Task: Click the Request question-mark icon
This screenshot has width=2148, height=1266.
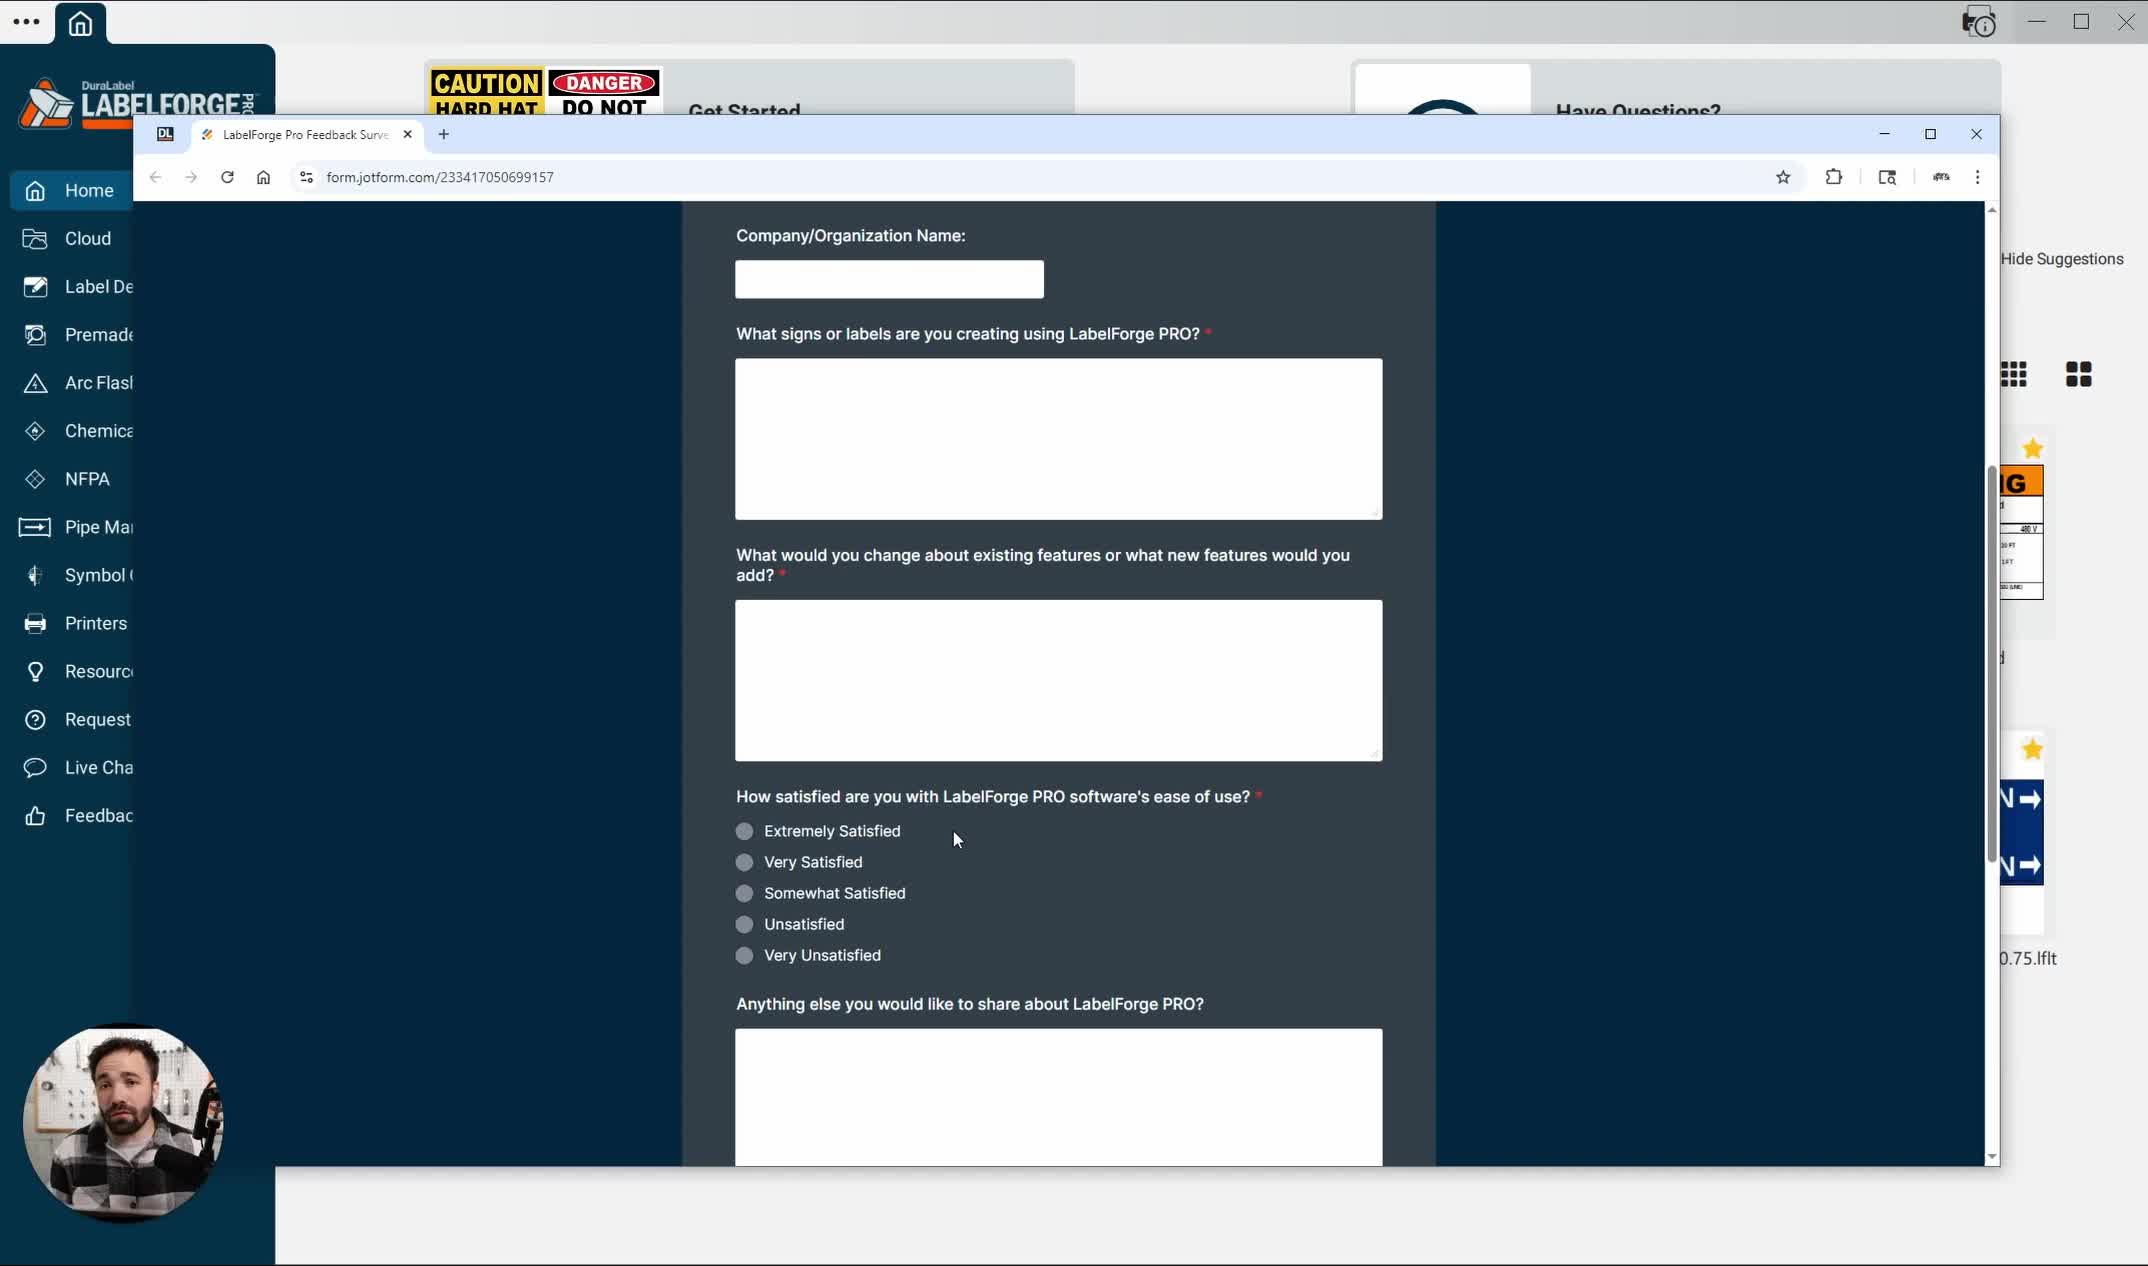Action: (x=35, y=719)
